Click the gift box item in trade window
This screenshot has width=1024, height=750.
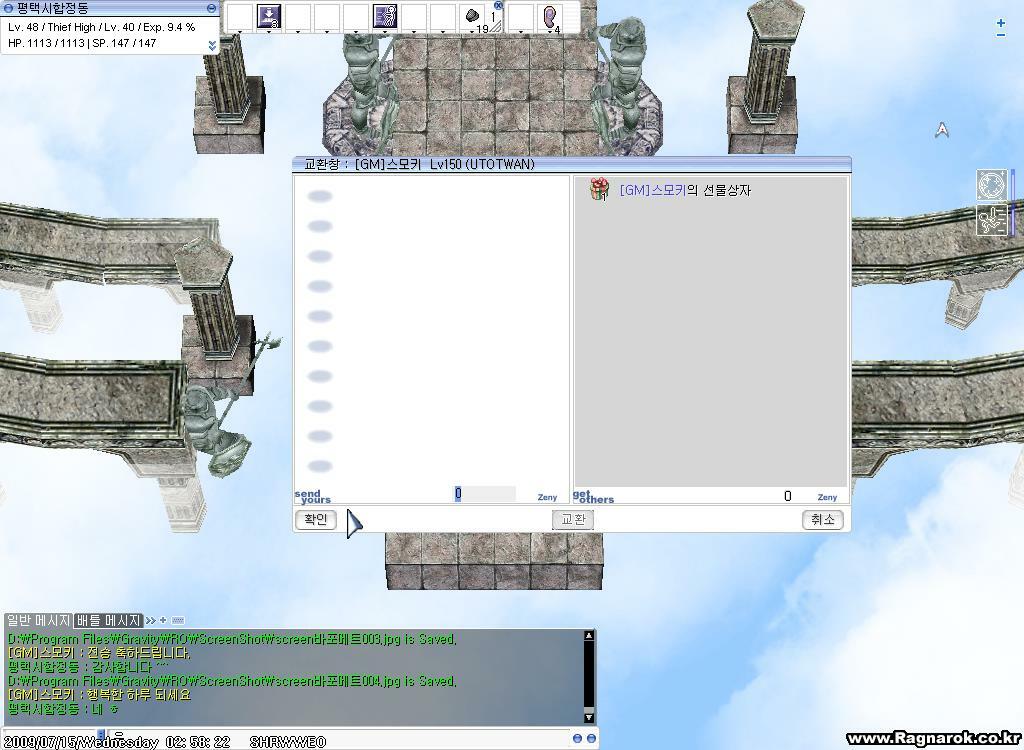(599, 189)
